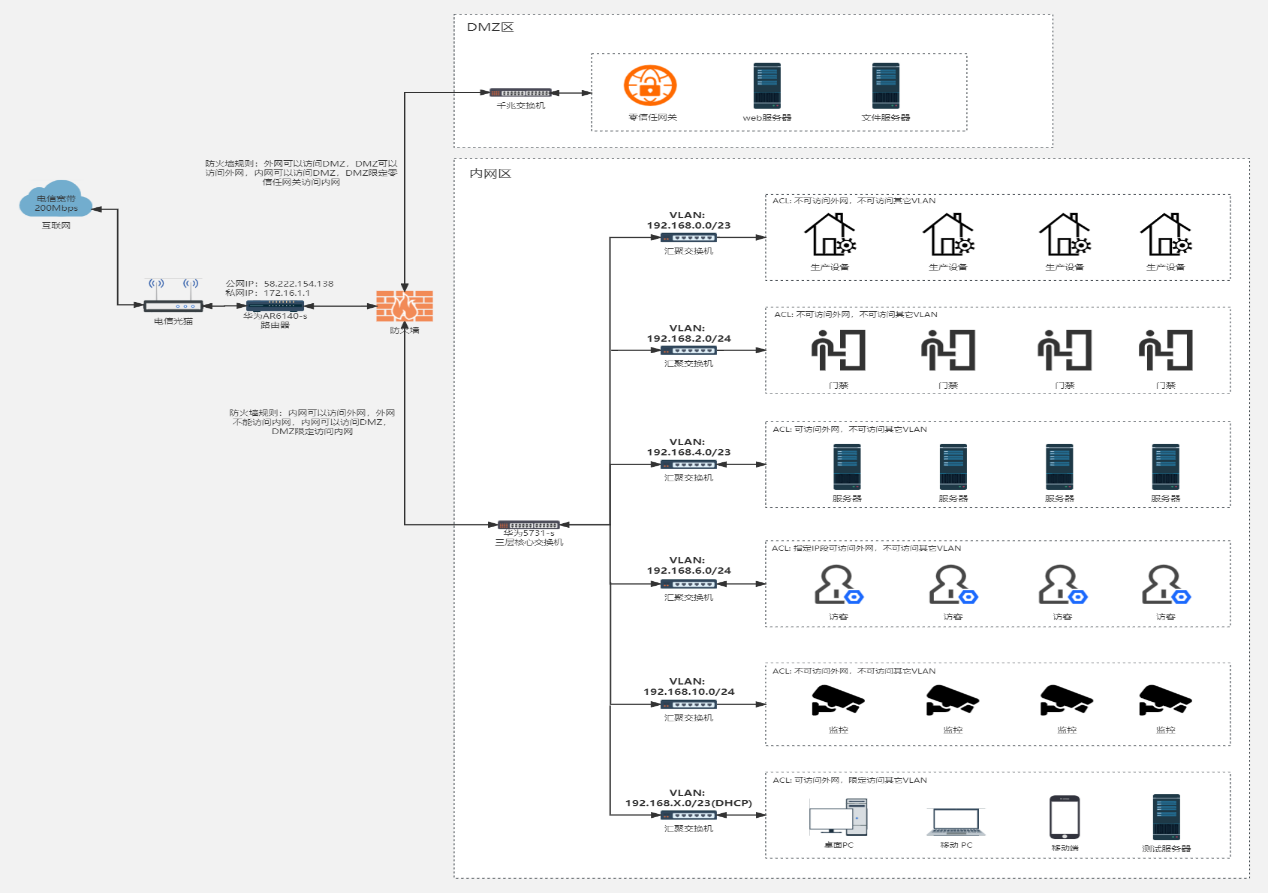Select the aggregation switch under VLAN 192.168.0.0/23
This screenshot has width=1268, height=893.
pyautogui.click(x=688, y=238)
